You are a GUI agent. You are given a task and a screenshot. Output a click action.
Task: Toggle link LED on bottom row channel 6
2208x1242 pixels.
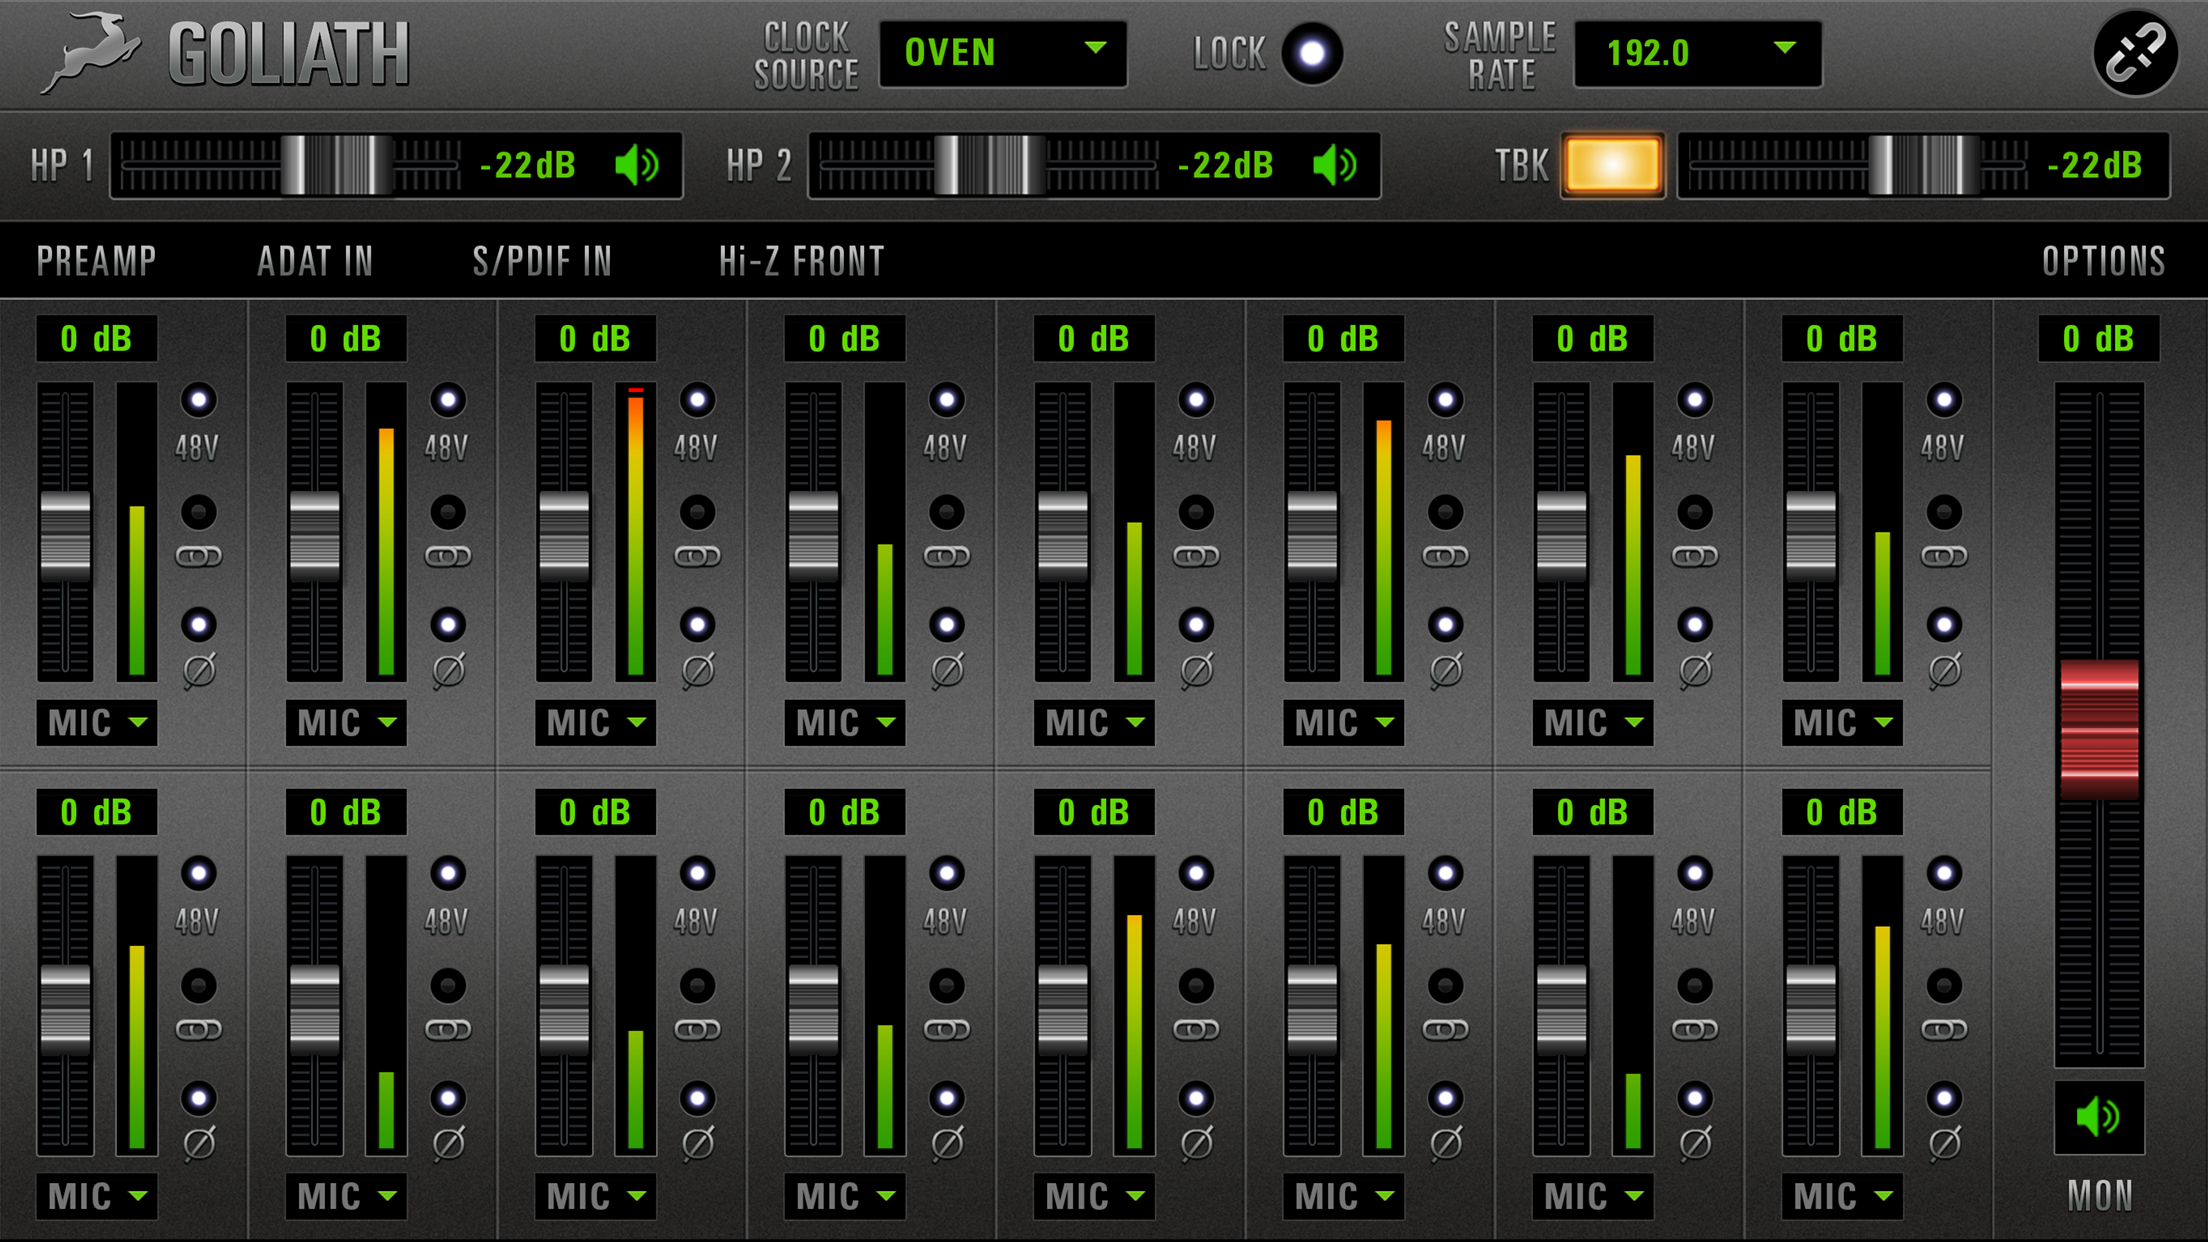(x=1446, y=986)
